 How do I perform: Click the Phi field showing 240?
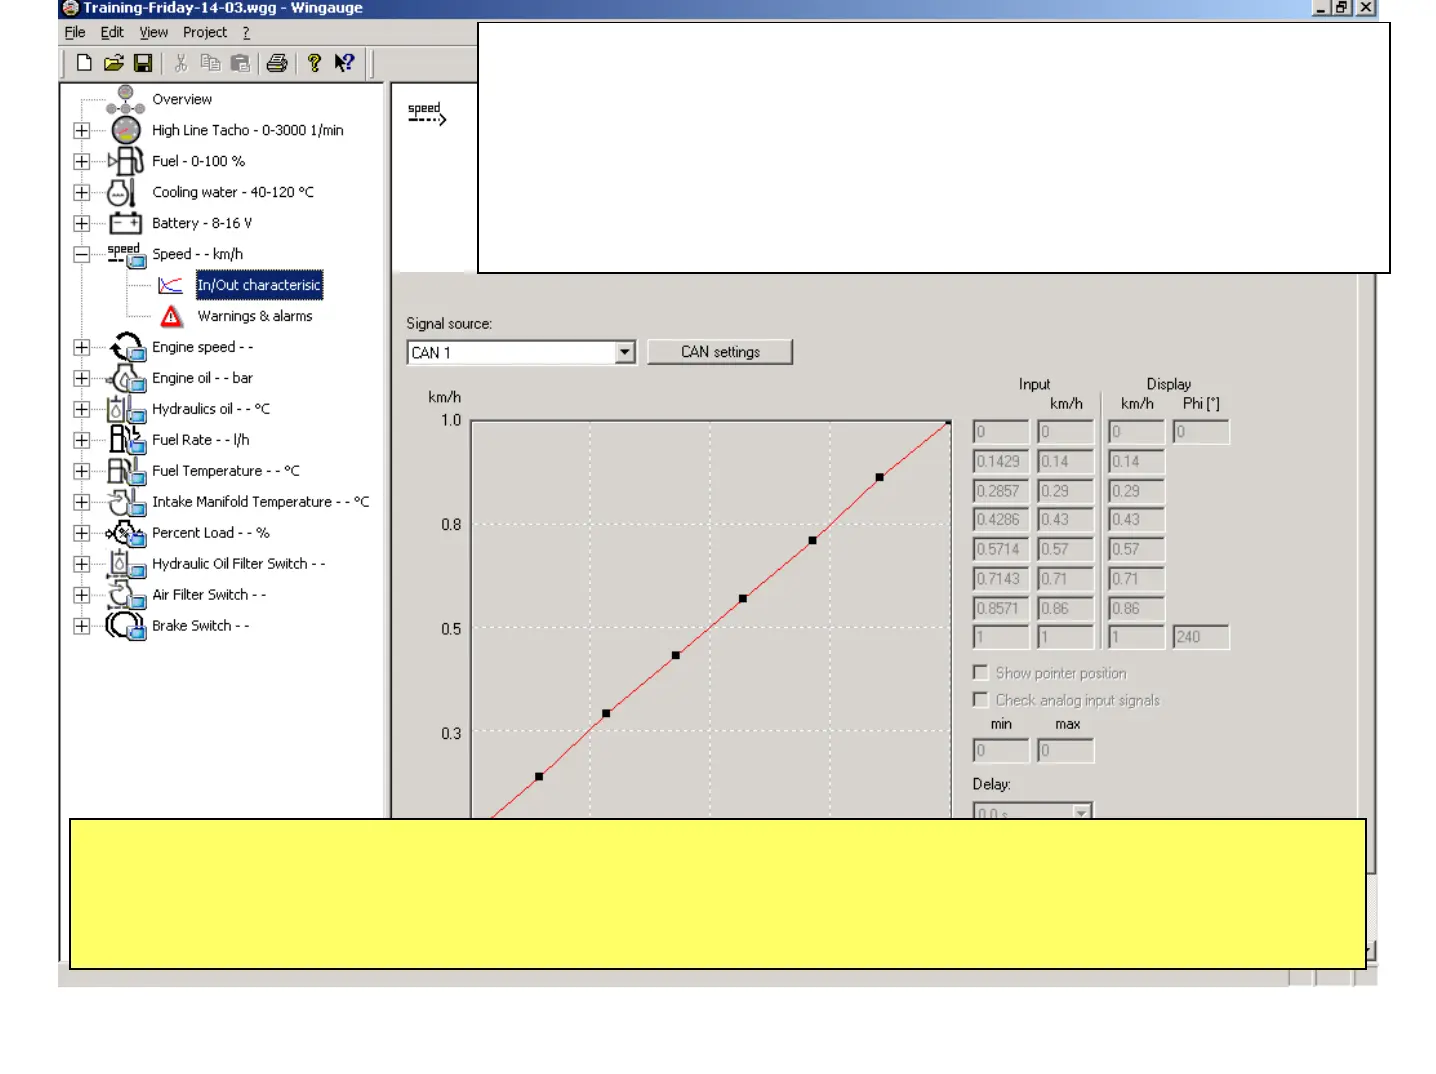(1201, 637)
